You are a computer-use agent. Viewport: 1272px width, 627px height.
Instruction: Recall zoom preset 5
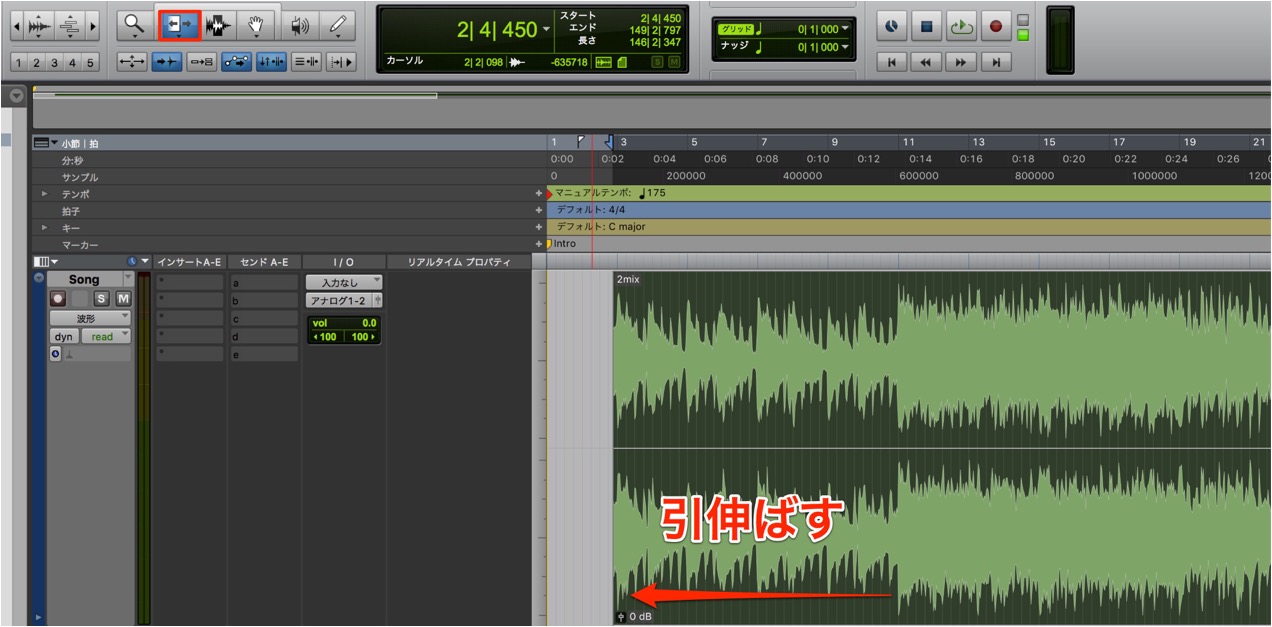[90, 62]
